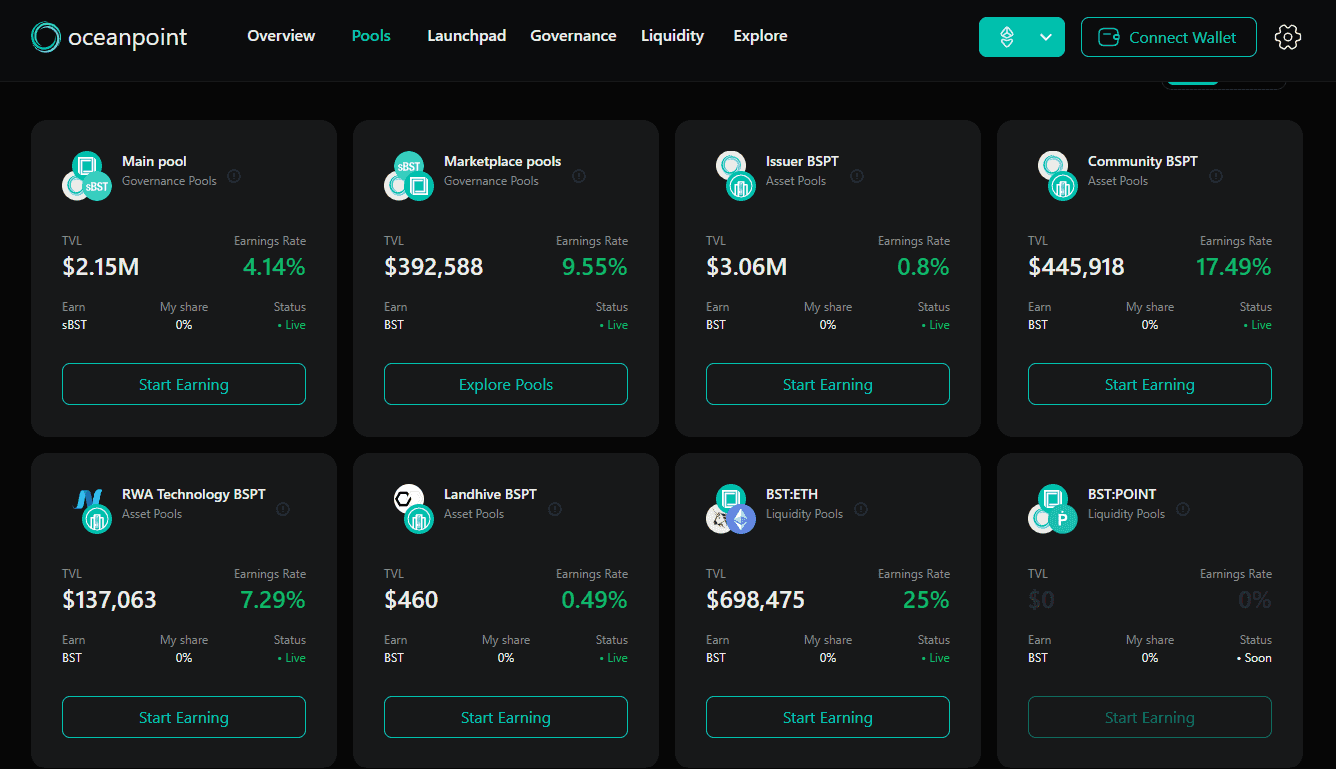This screenshot has width=1336, height=769.
Task: Navigate to the Liquidity page
Action: tap(672, 36)
